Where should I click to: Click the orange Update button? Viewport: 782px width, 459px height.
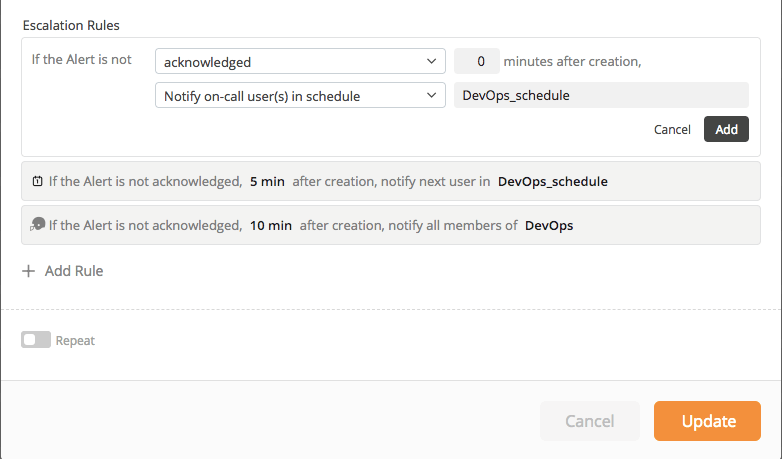tap(707, 421)
